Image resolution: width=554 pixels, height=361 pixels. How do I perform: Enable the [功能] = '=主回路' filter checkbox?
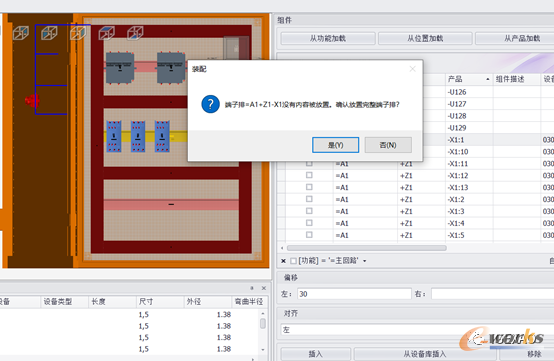point(293,261)
